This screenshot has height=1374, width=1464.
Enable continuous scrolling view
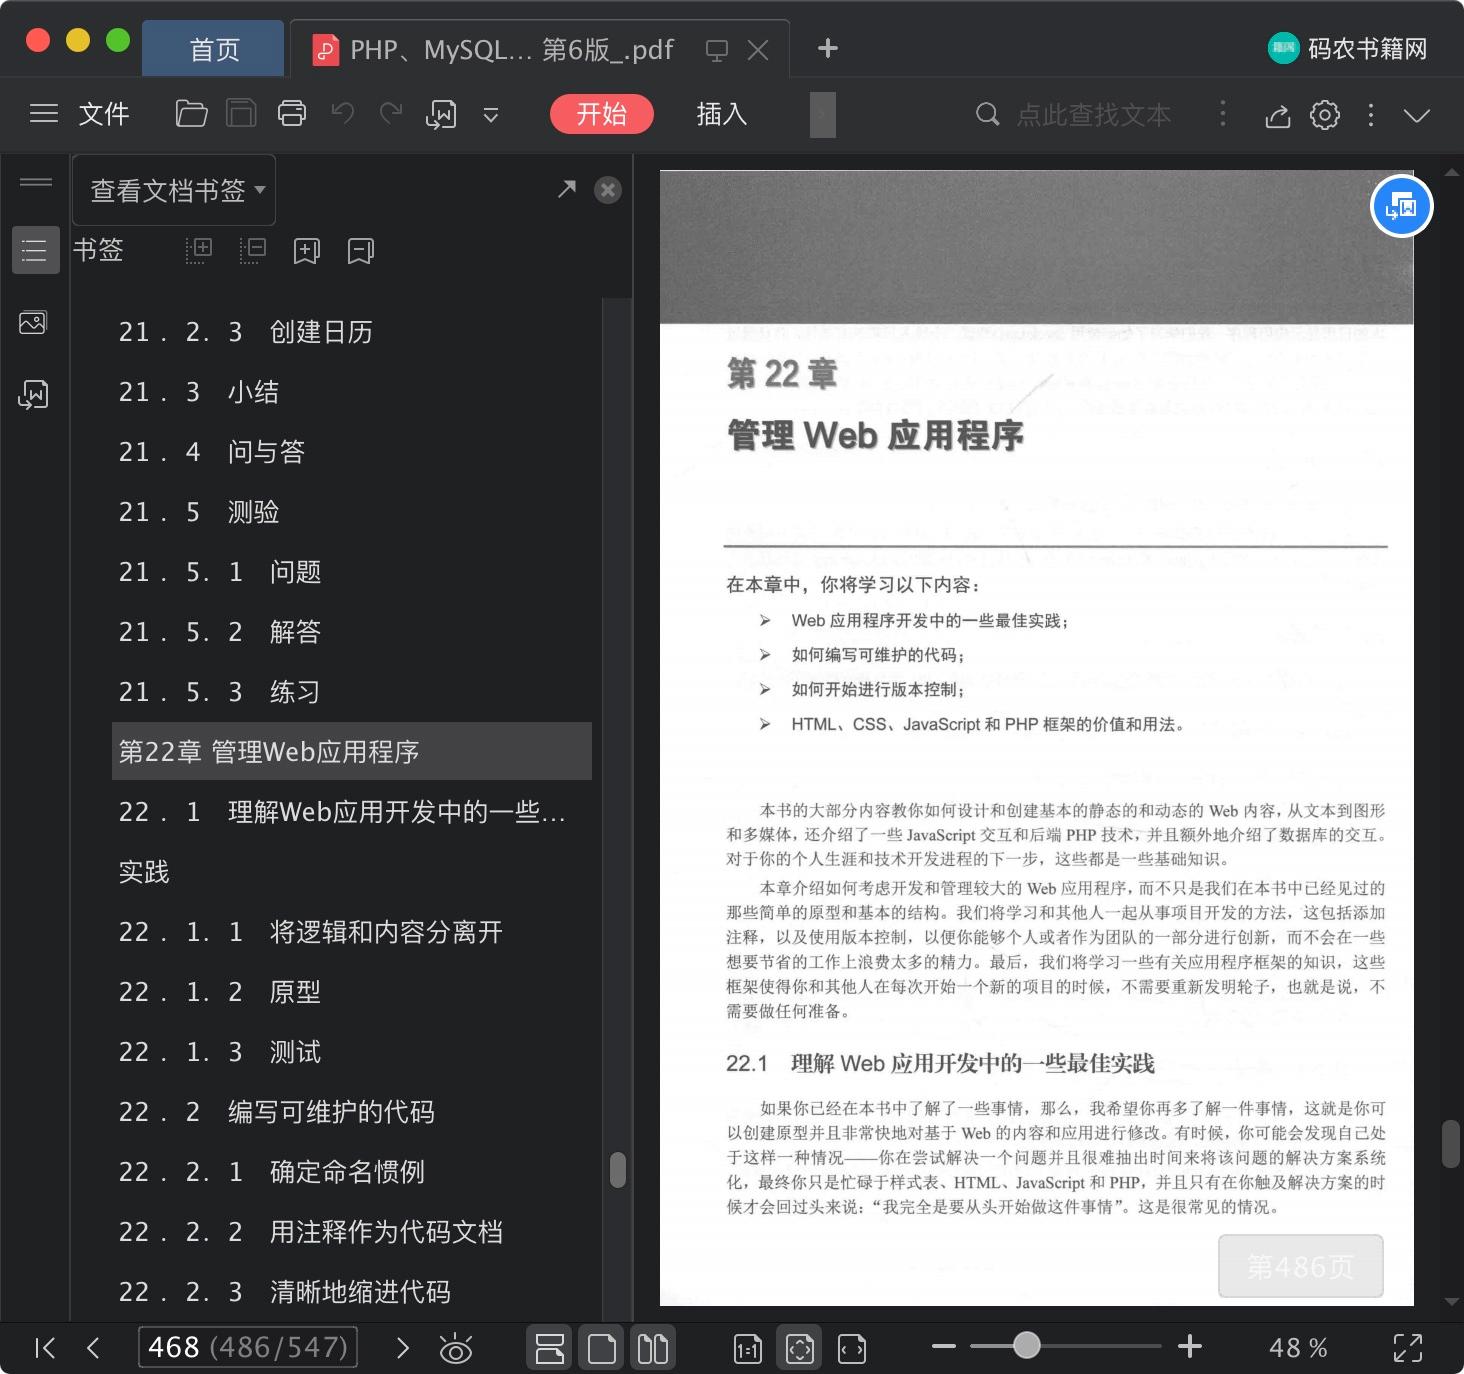[550, 1348]
